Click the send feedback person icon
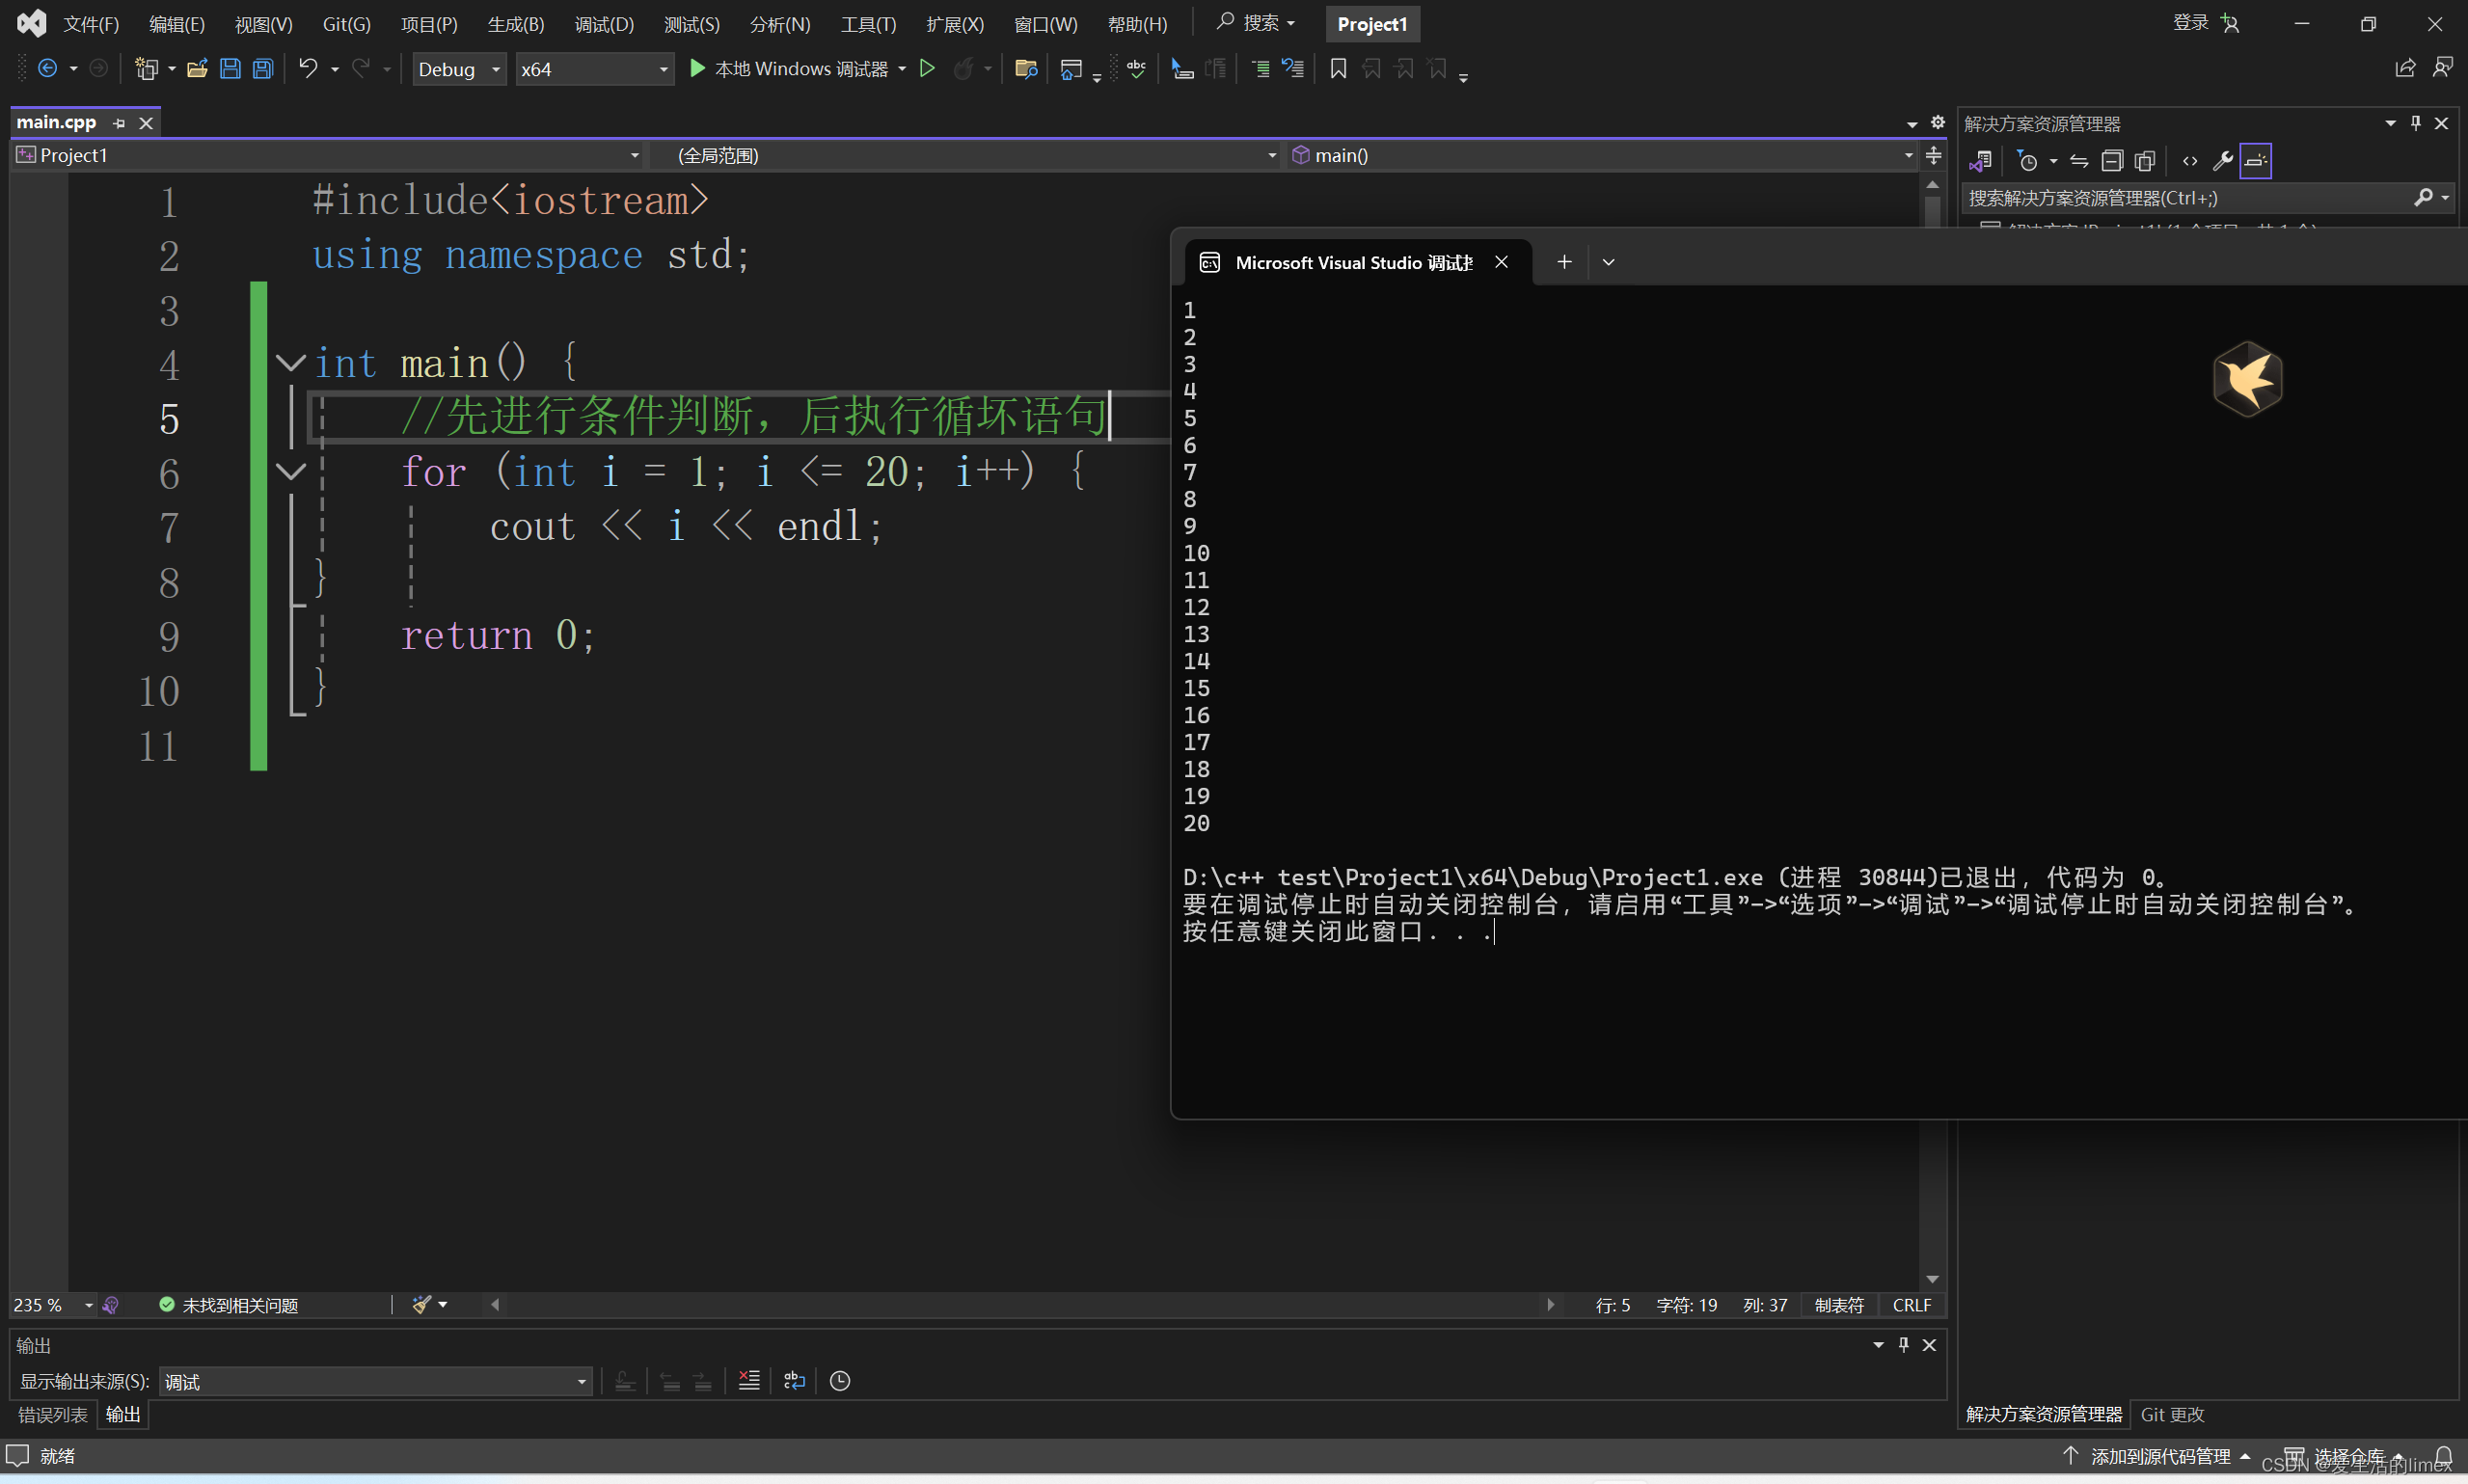2468x1484 pixels. coord(2443,68)
